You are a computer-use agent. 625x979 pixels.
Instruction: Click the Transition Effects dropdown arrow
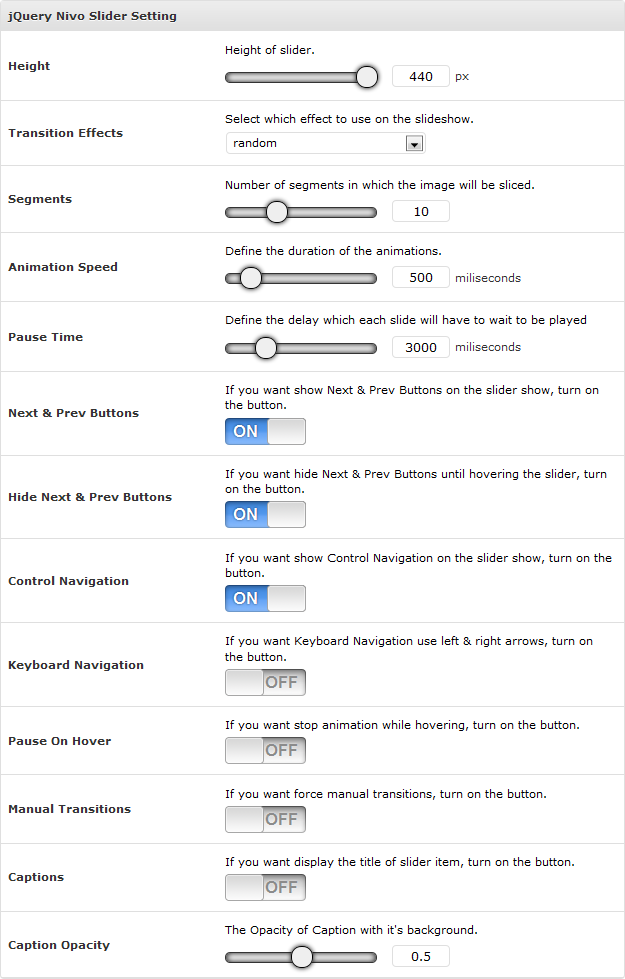click(414, 144)
